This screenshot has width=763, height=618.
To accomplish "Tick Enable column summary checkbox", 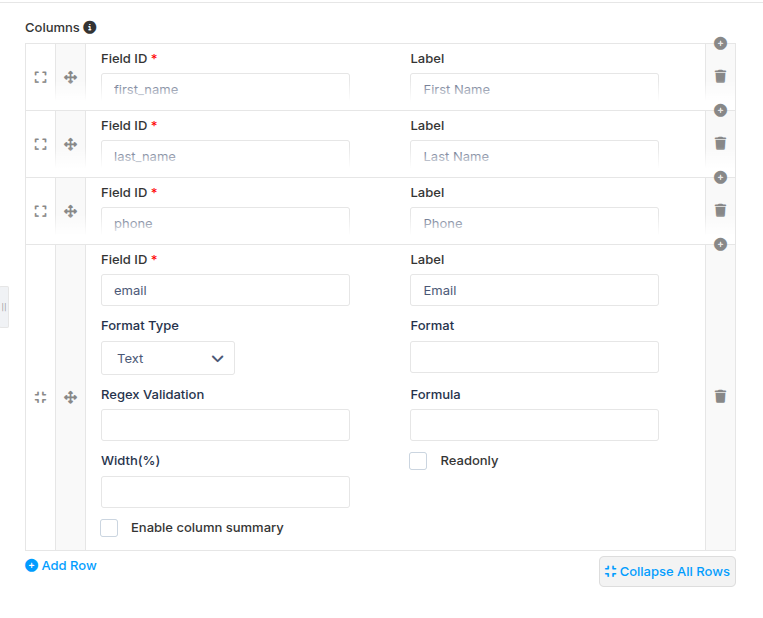I will point(109,528).
